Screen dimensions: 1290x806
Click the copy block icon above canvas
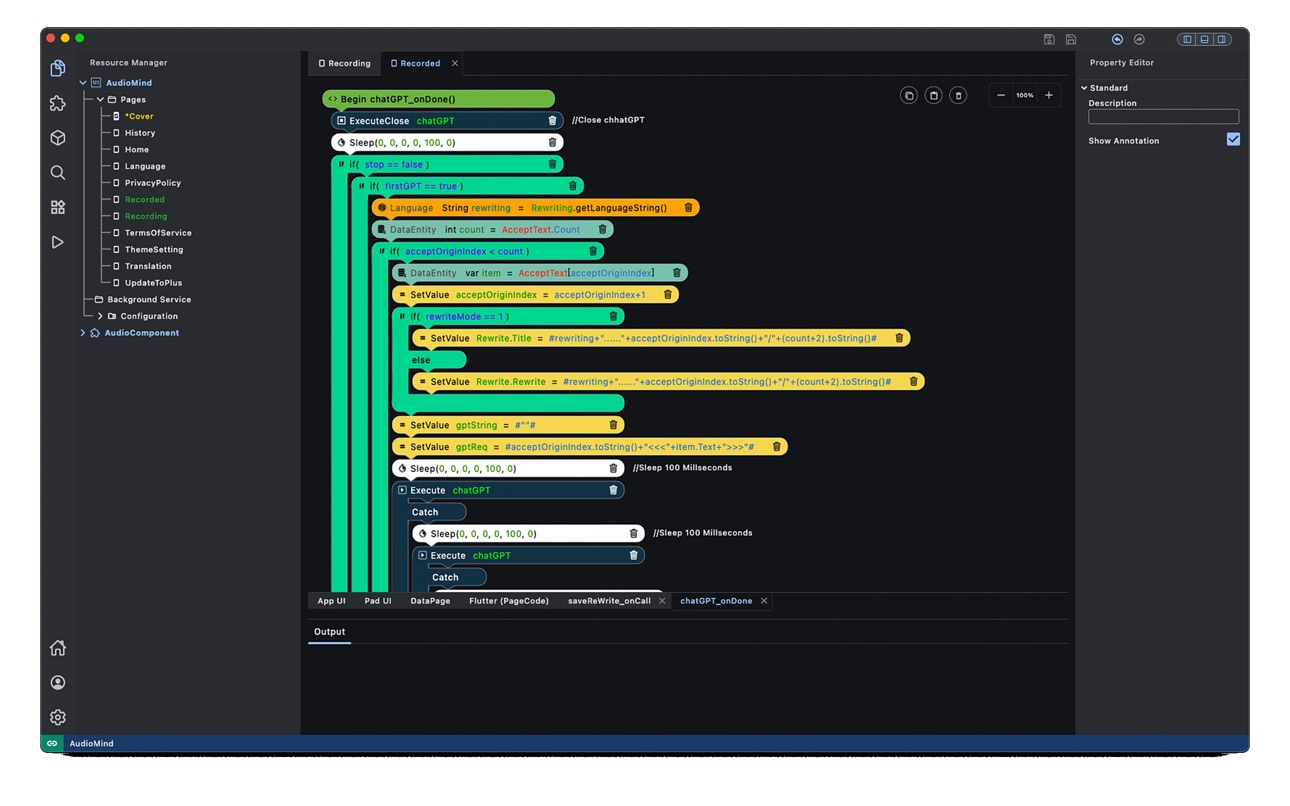pos(908,96)
